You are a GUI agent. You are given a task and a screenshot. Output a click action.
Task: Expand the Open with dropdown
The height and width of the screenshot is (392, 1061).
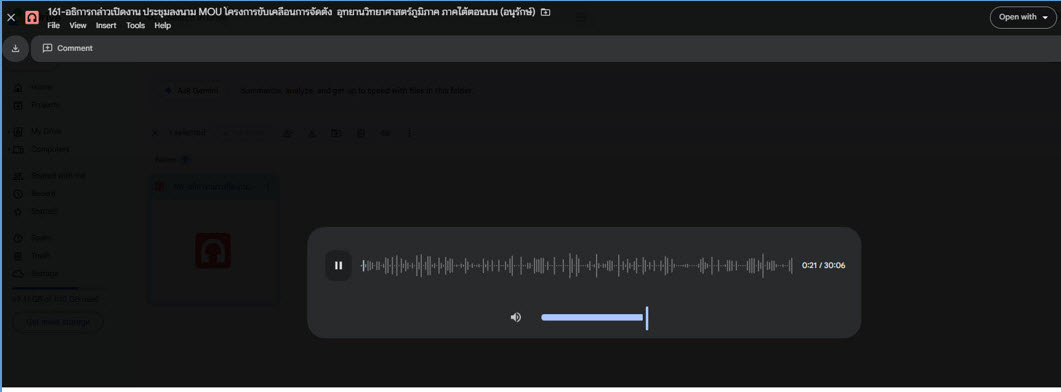(x=1022, y=18)
